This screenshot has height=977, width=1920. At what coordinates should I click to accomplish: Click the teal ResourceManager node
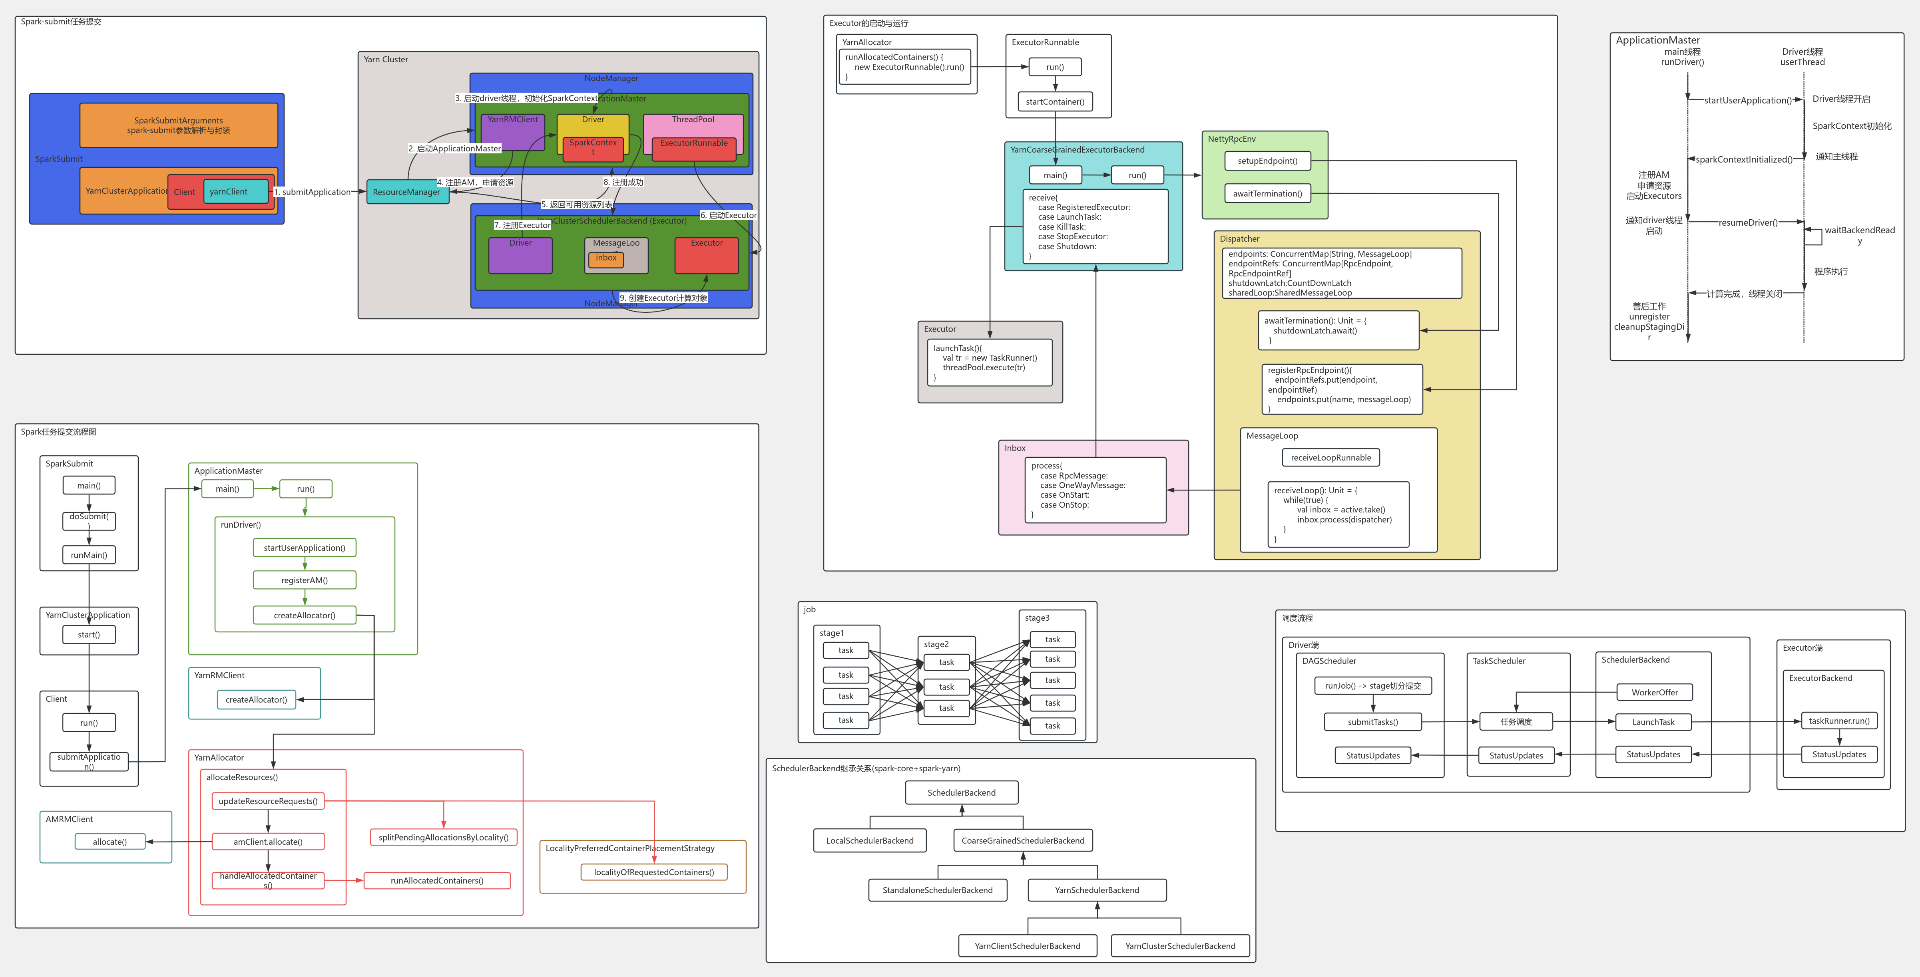(x=407, y=192)
